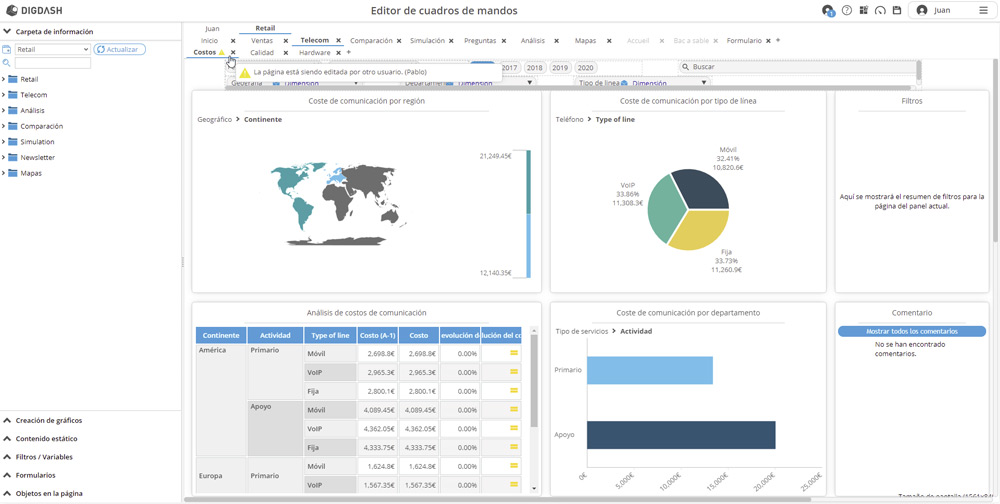Close the Formulario tab

[768, 41]
